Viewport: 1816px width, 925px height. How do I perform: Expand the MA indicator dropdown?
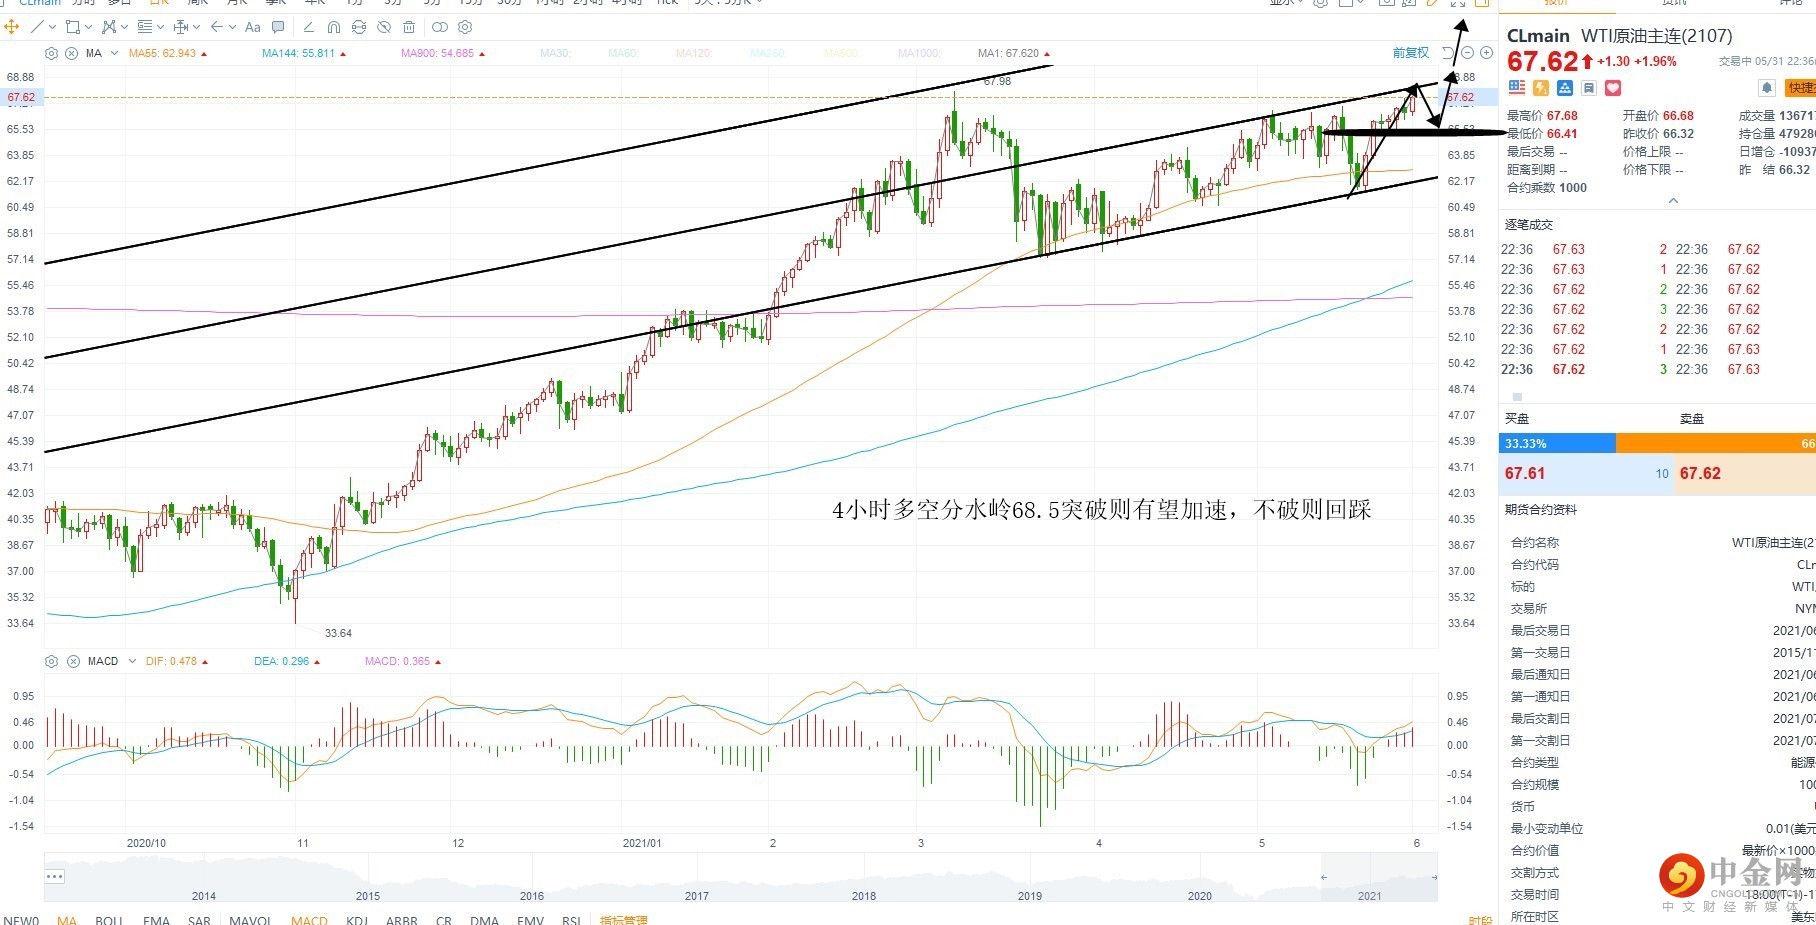point(114,53)
